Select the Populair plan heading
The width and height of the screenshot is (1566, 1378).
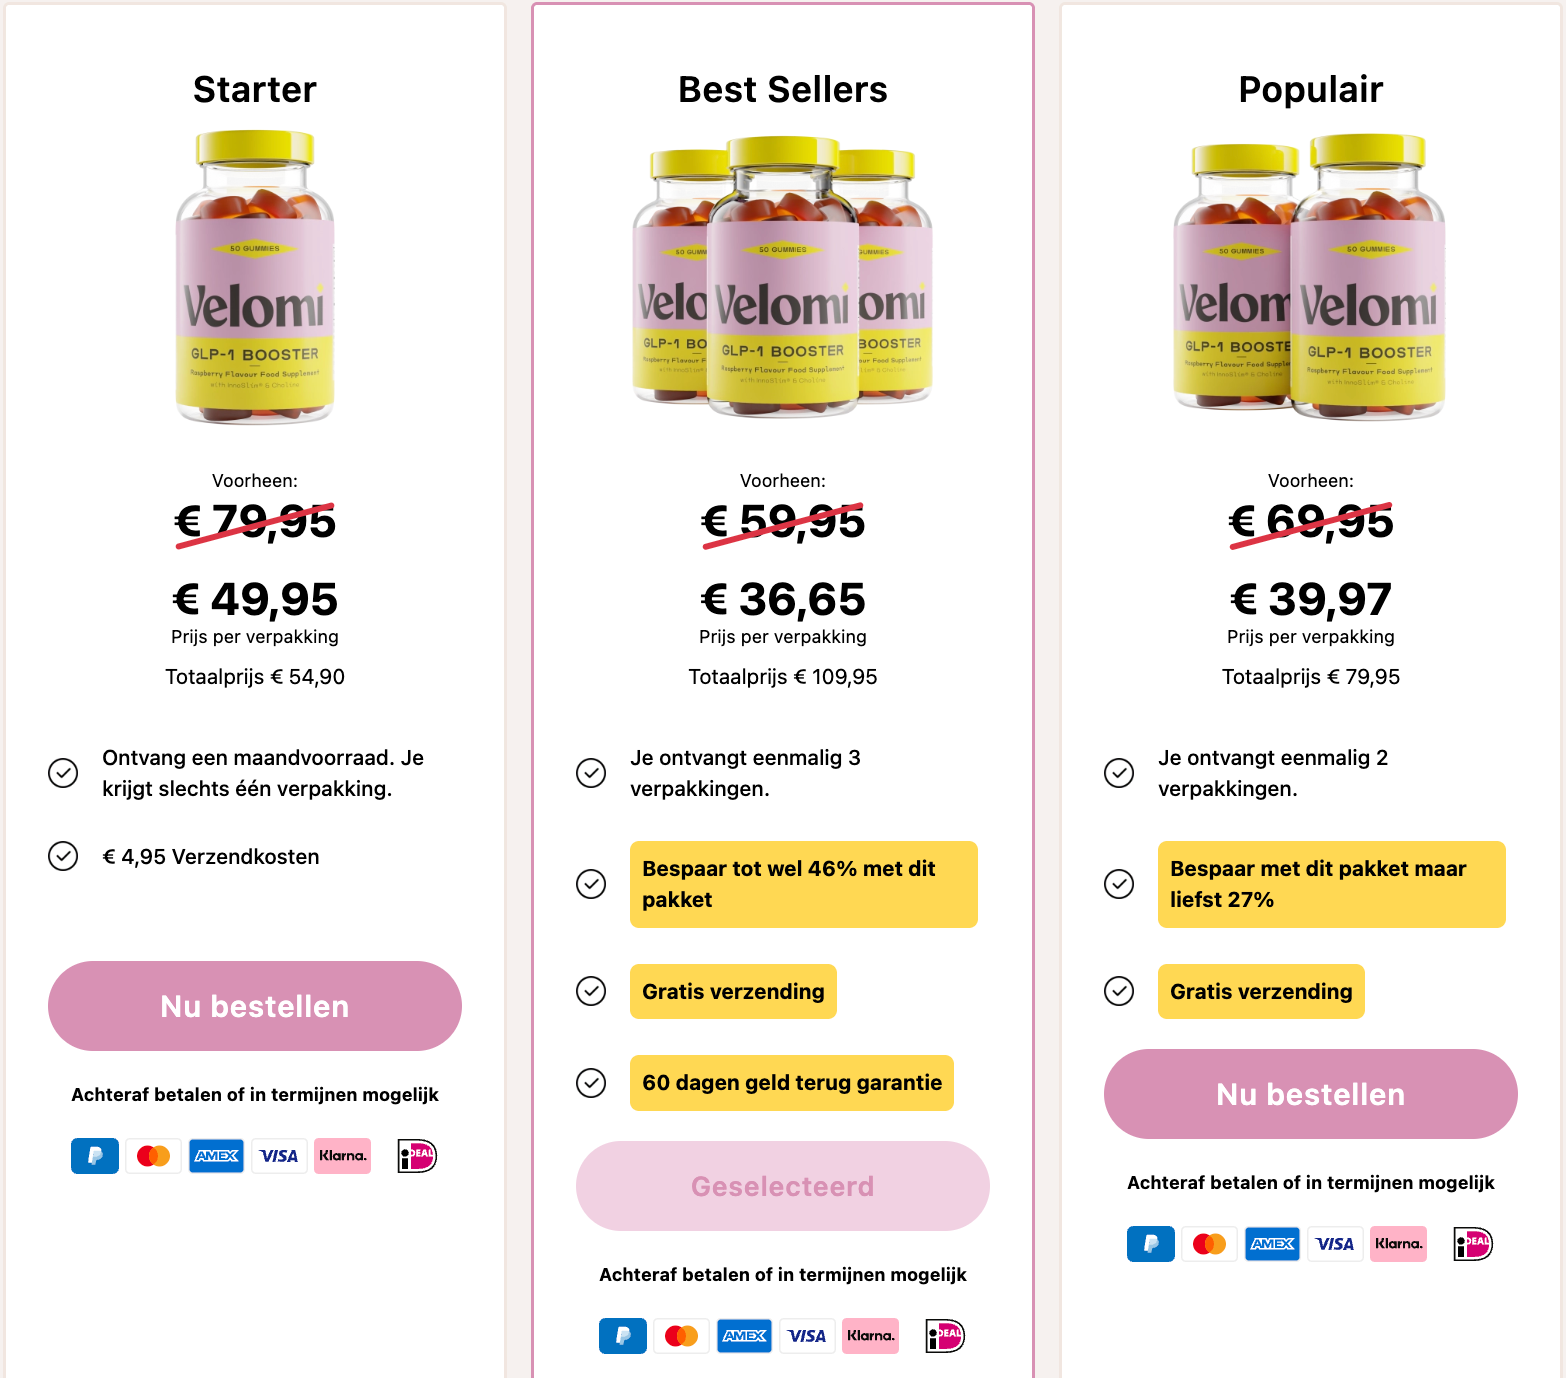[x=1310, y=90]
